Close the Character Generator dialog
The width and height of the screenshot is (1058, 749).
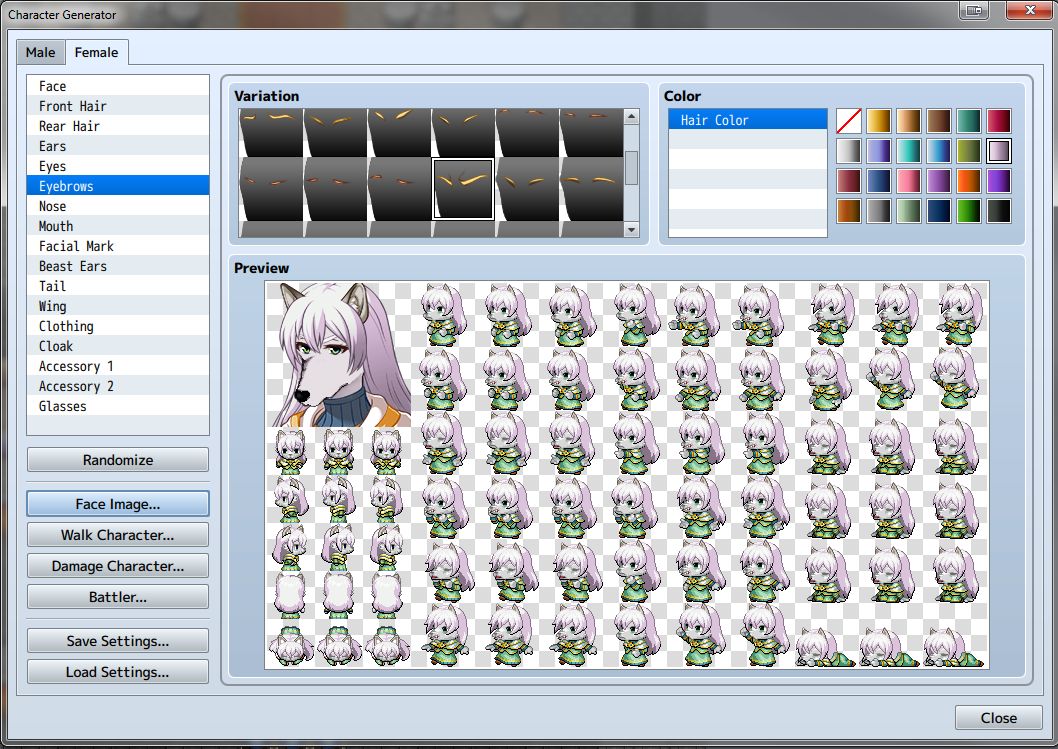click(x=999, y=718)
